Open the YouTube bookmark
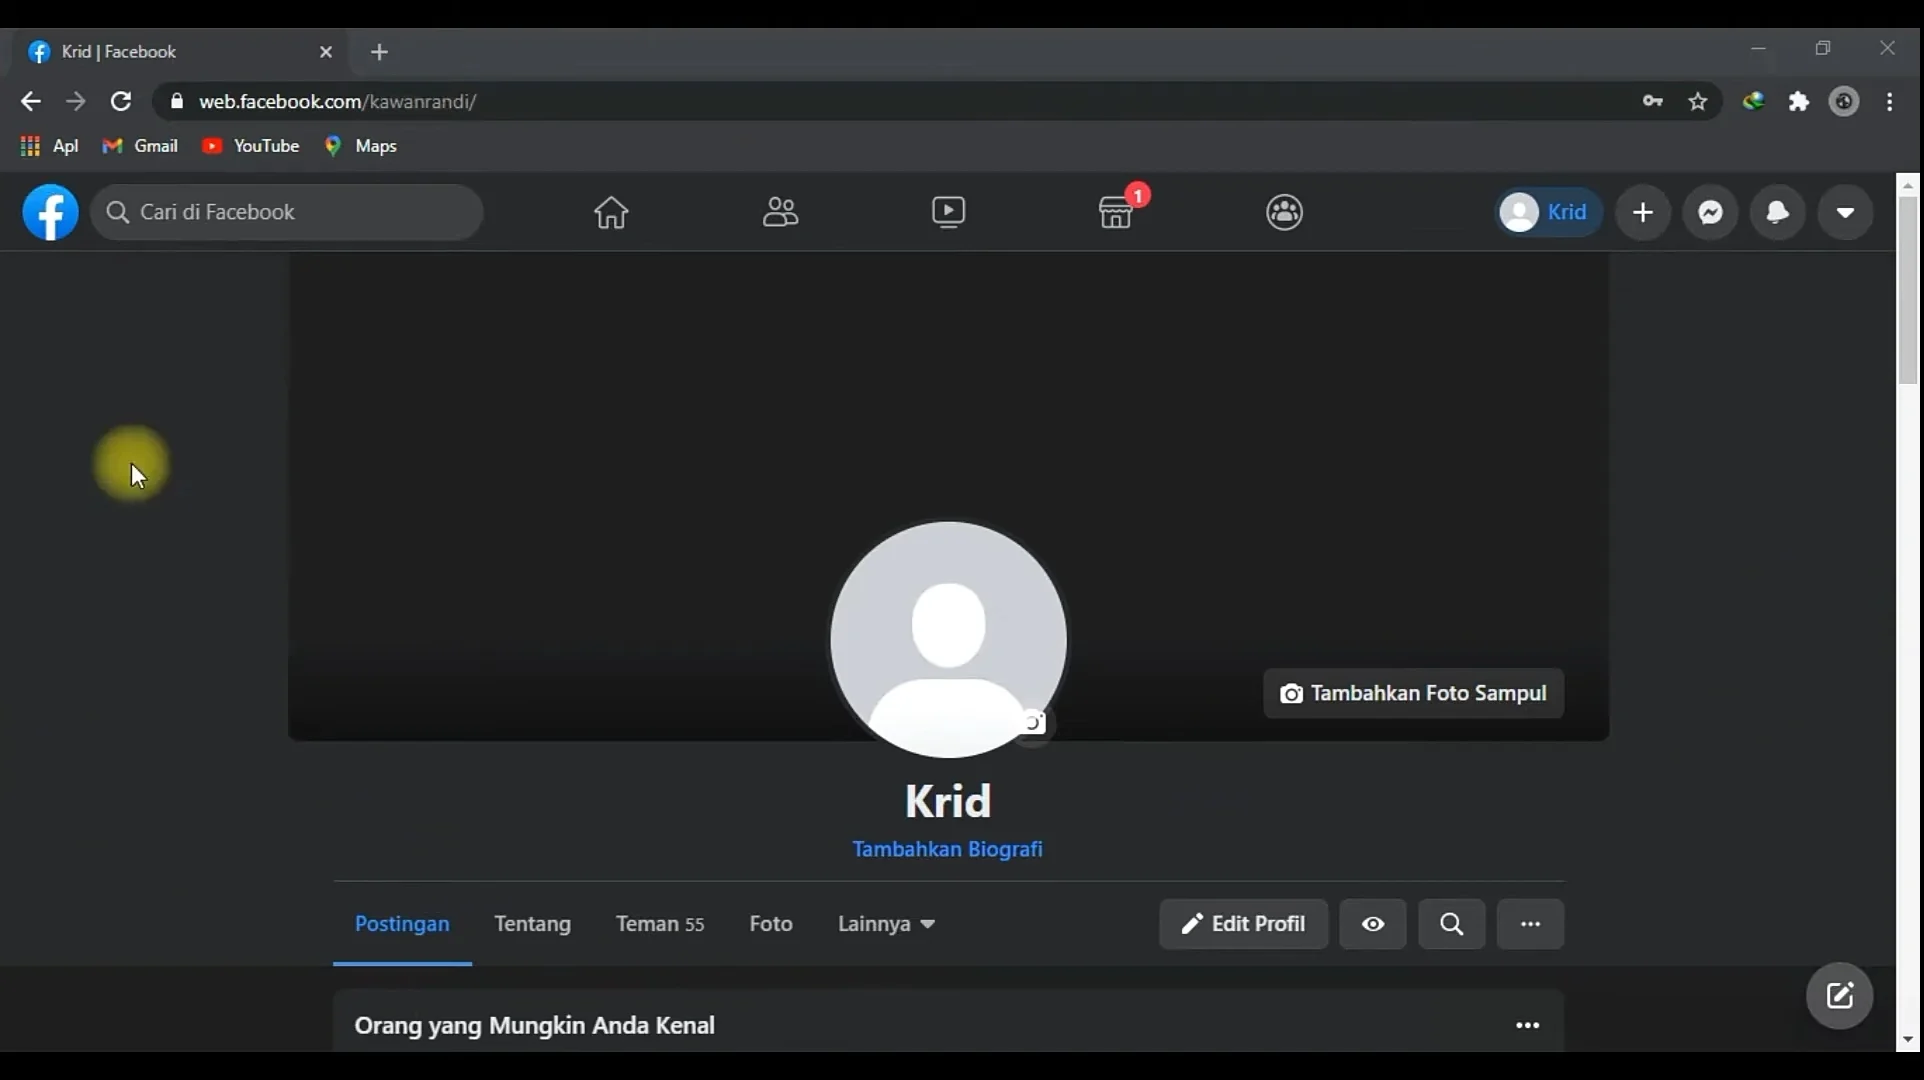1924x1080 pixels. click(x=250, y=146)
